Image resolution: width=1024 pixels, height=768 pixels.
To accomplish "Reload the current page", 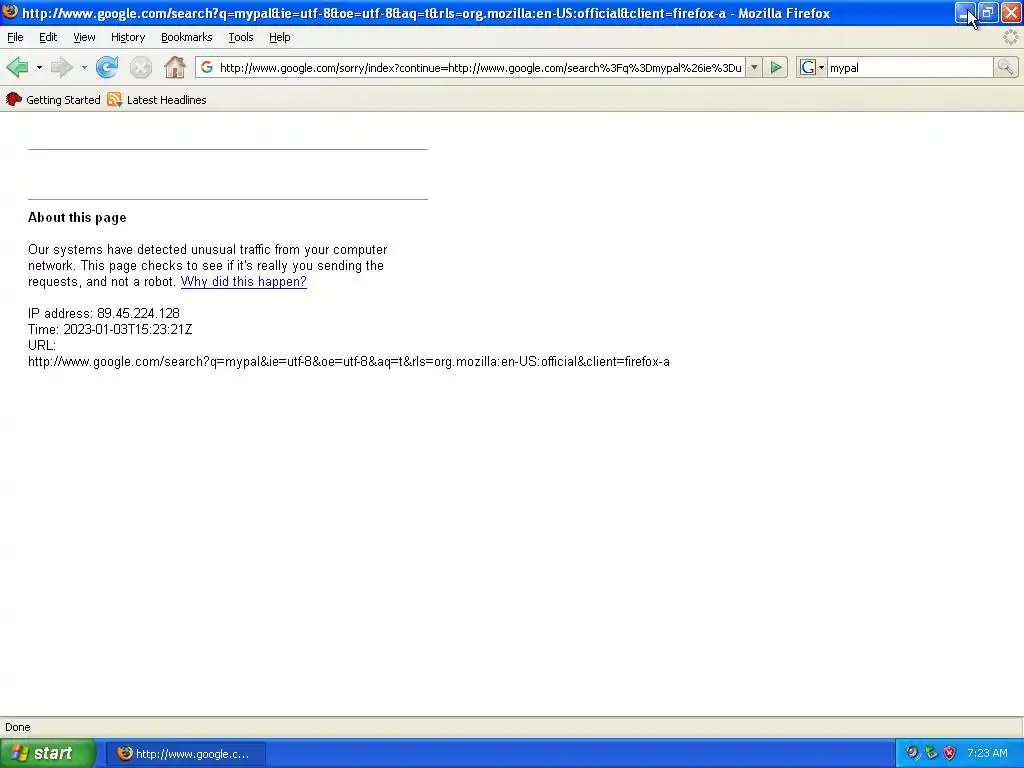I will [107, 67].
